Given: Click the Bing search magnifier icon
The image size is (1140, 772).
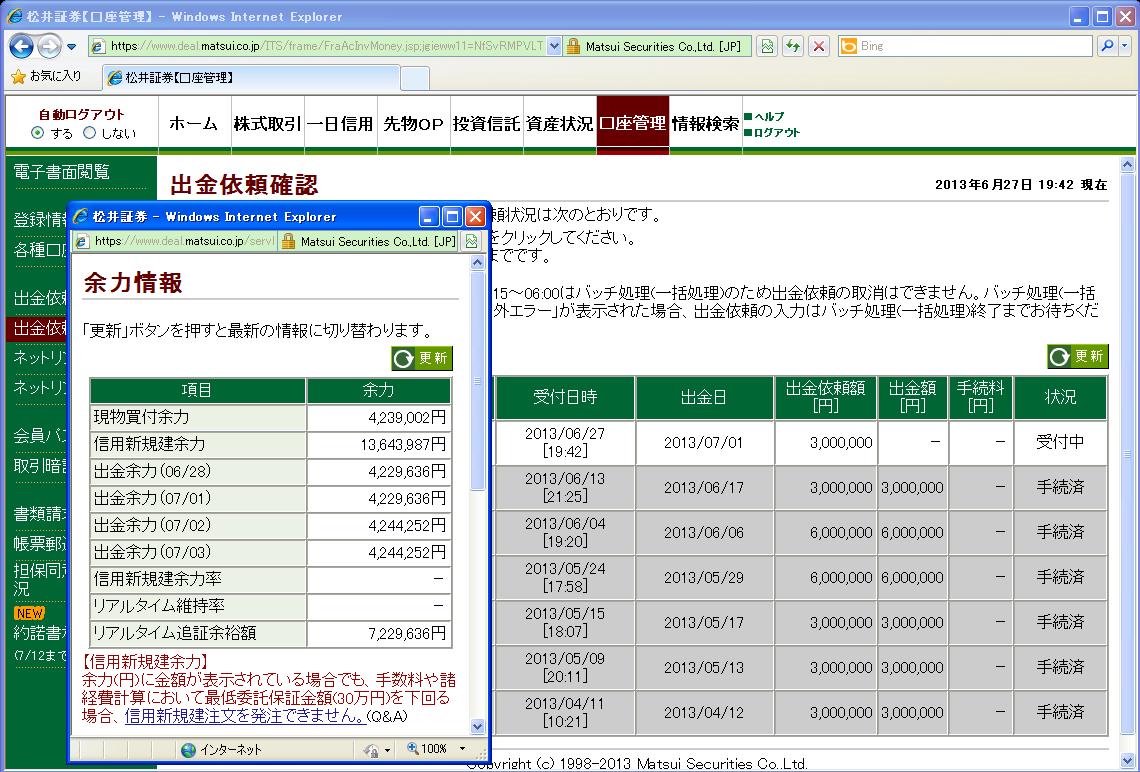Looking at the screenshot, I should [1106, 46].
